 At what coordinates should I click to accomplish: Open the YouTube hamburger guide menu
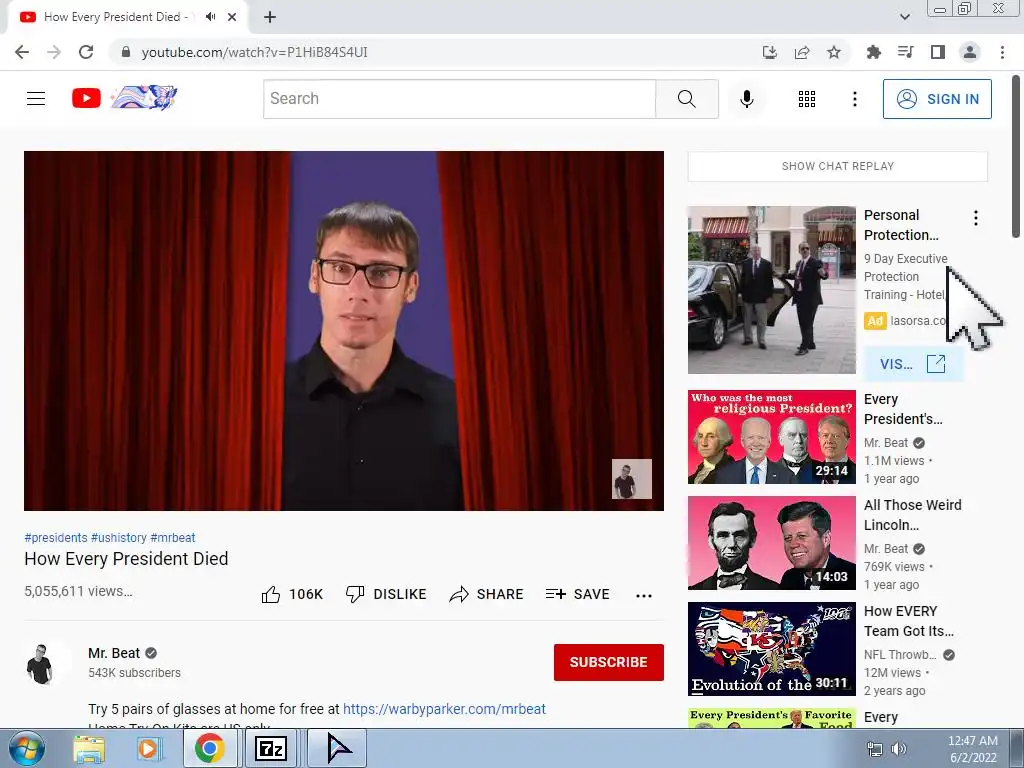(36, 99)
